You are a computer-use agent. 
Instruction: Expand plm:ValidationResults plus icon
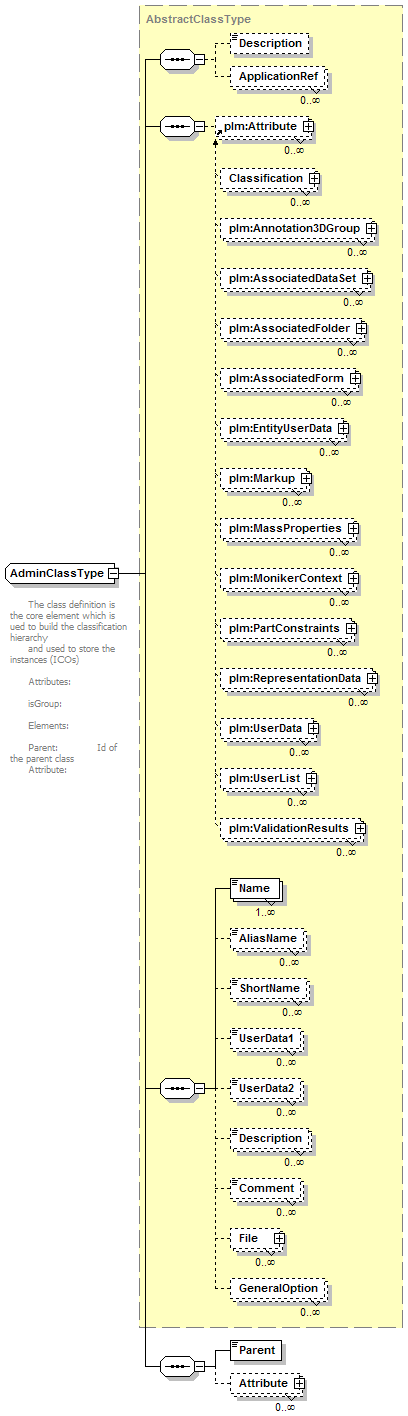360,828
